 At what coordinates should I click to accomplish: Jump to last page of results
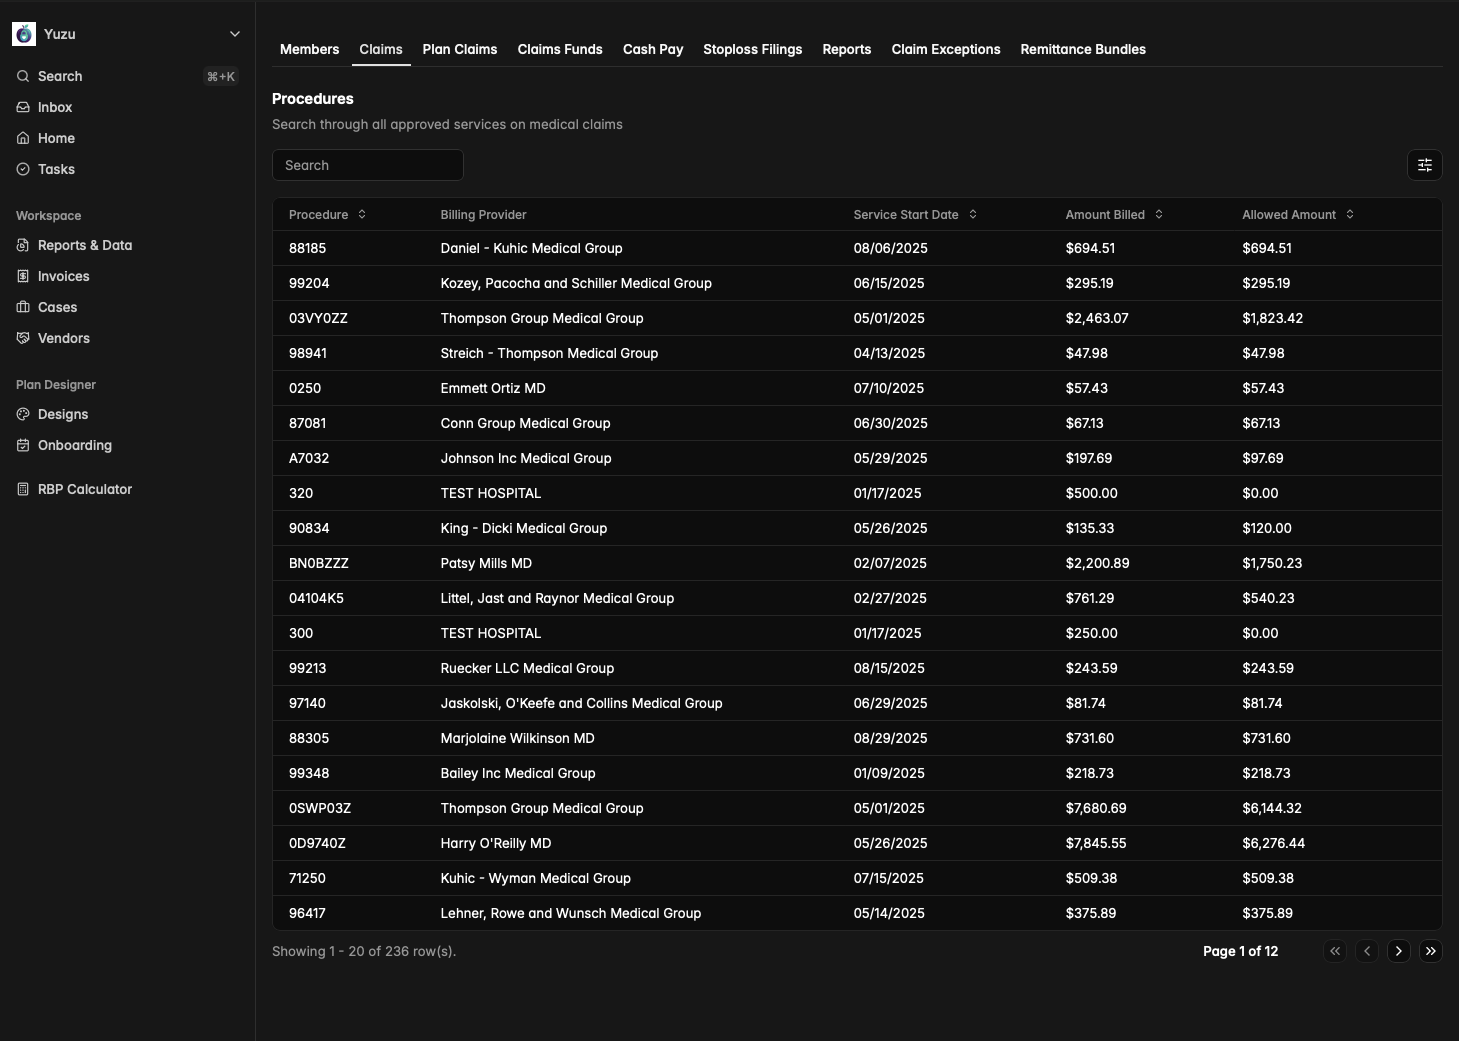click(1431, 951)
